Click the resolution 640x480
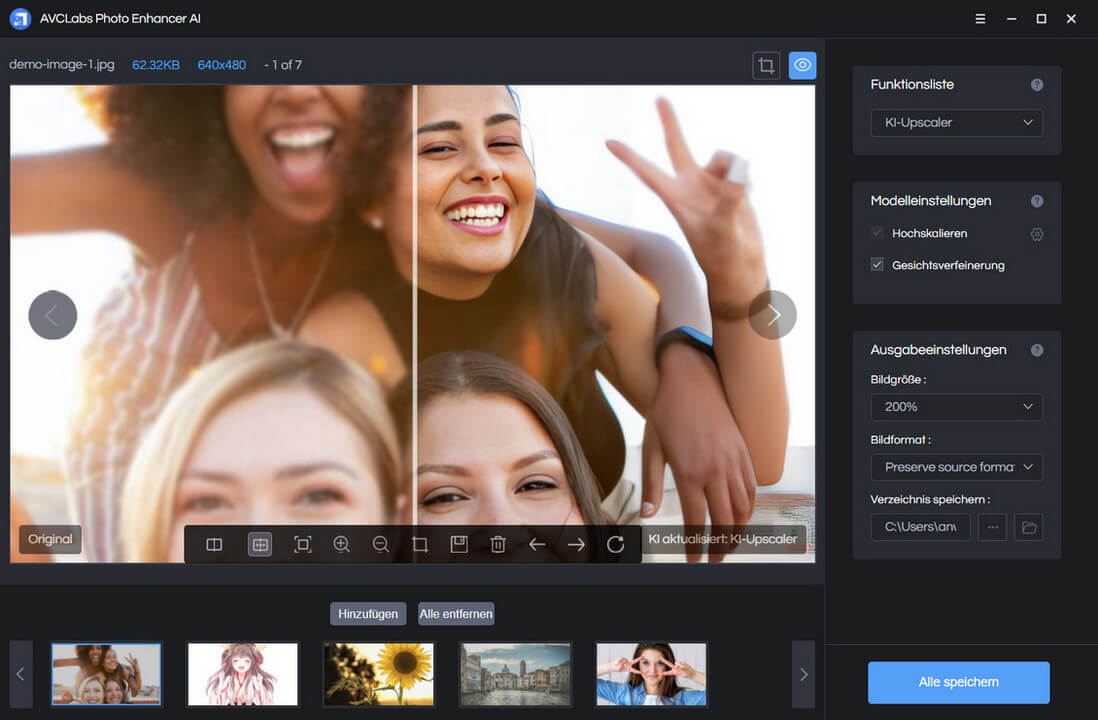This screenshot has height=720, width=1098. 222,65
